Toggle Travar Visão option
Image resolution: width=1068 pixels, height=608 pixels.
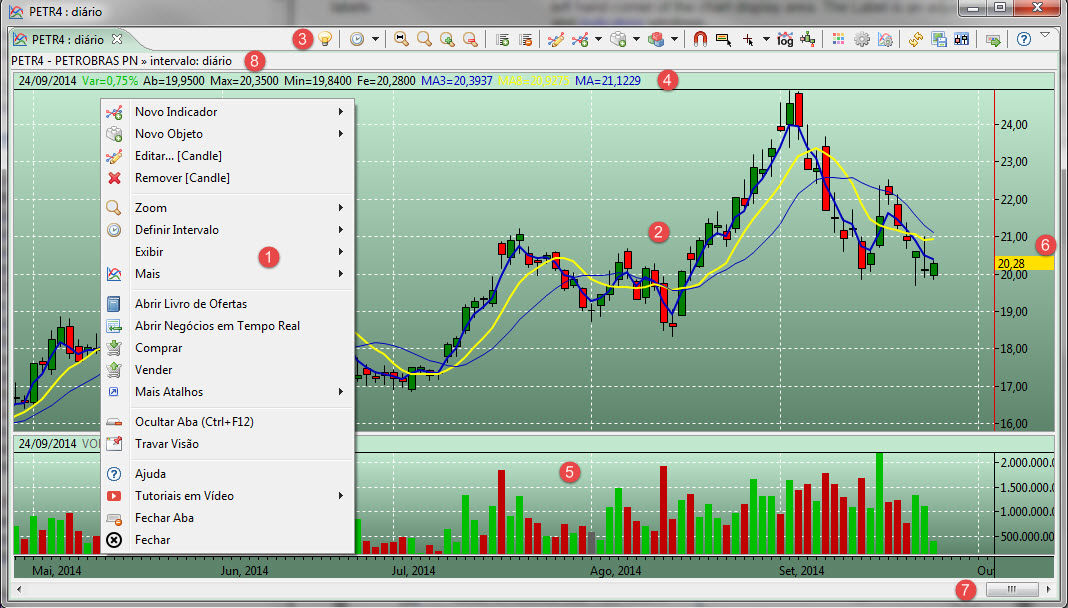click(228, 444)
